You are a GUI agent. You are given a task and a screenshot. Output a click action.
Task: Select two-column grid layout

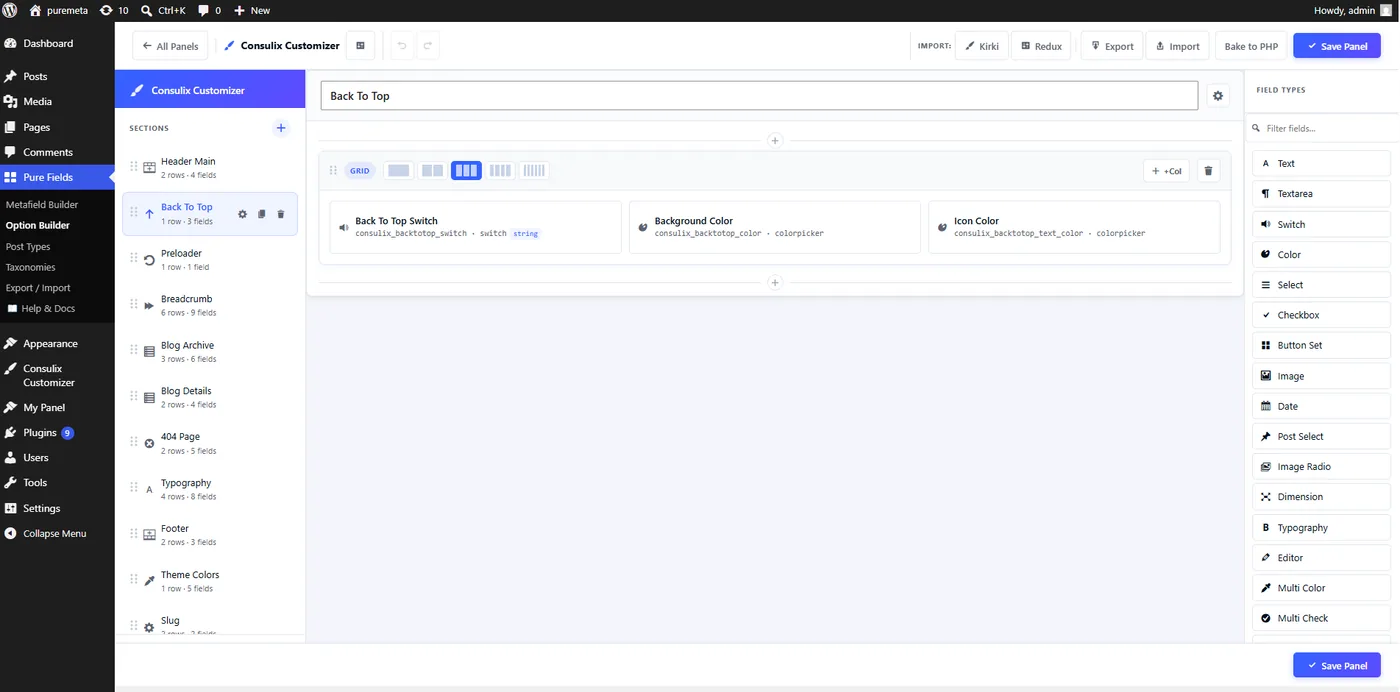pos(432,171)
